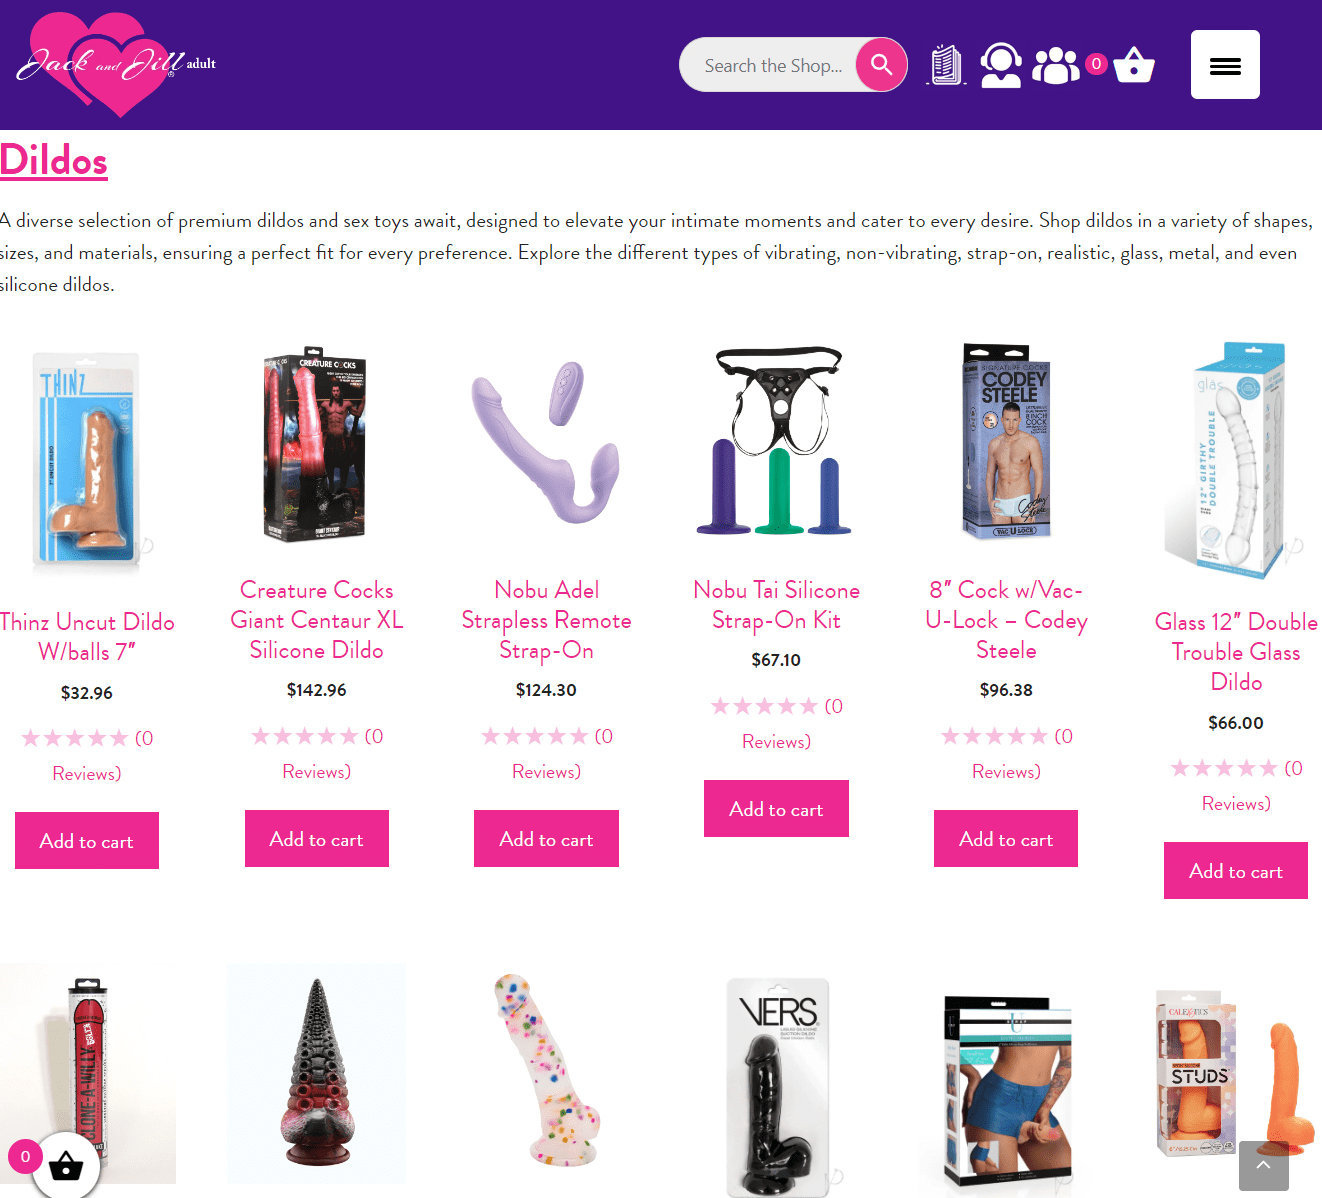
Task: Open the customer support headset icon
Action: 1001,65
